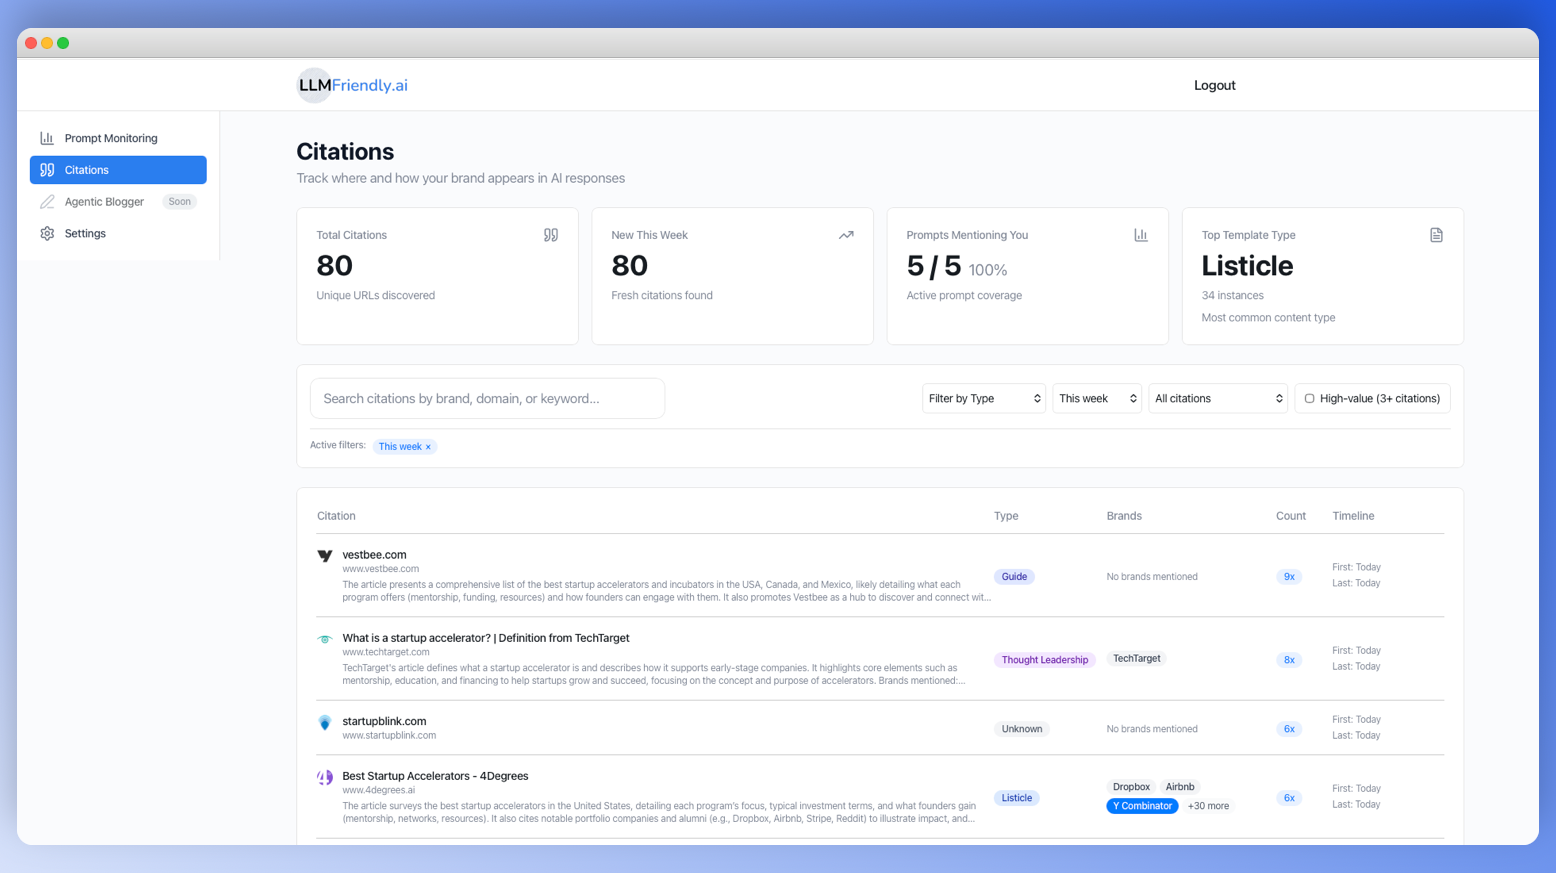
Task: Click the trending arrow icon on New This Week
Action: click(x=846, y=234)
